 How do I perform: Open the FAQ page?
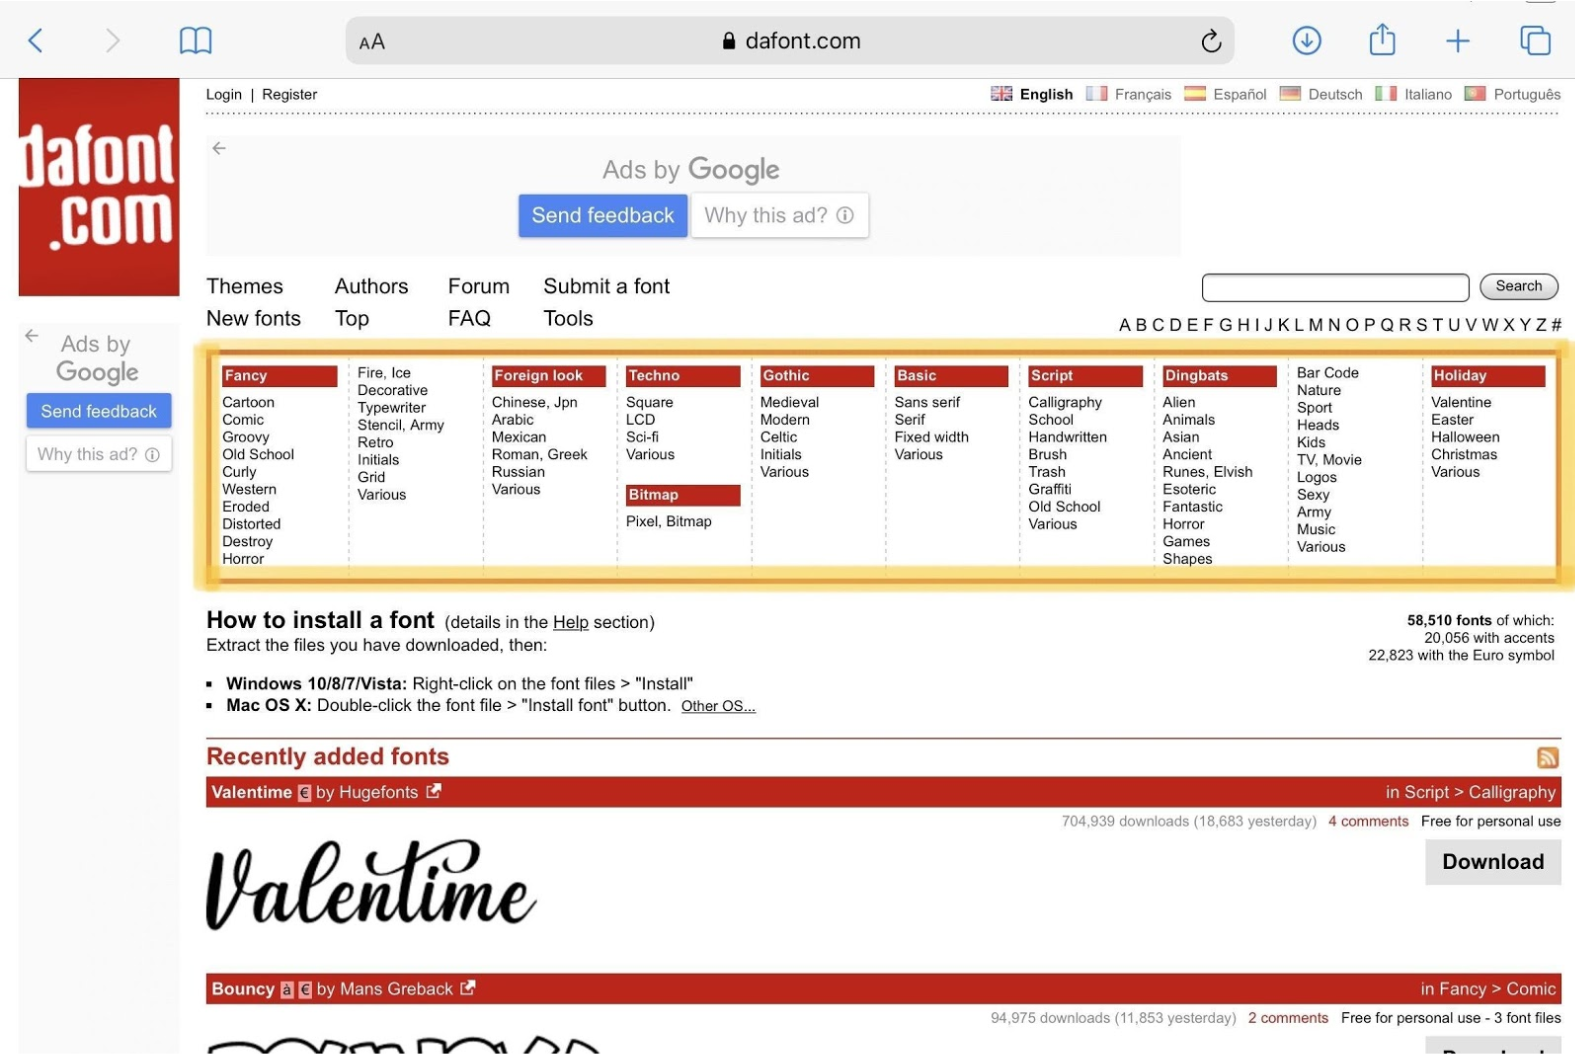coord(469,318)
